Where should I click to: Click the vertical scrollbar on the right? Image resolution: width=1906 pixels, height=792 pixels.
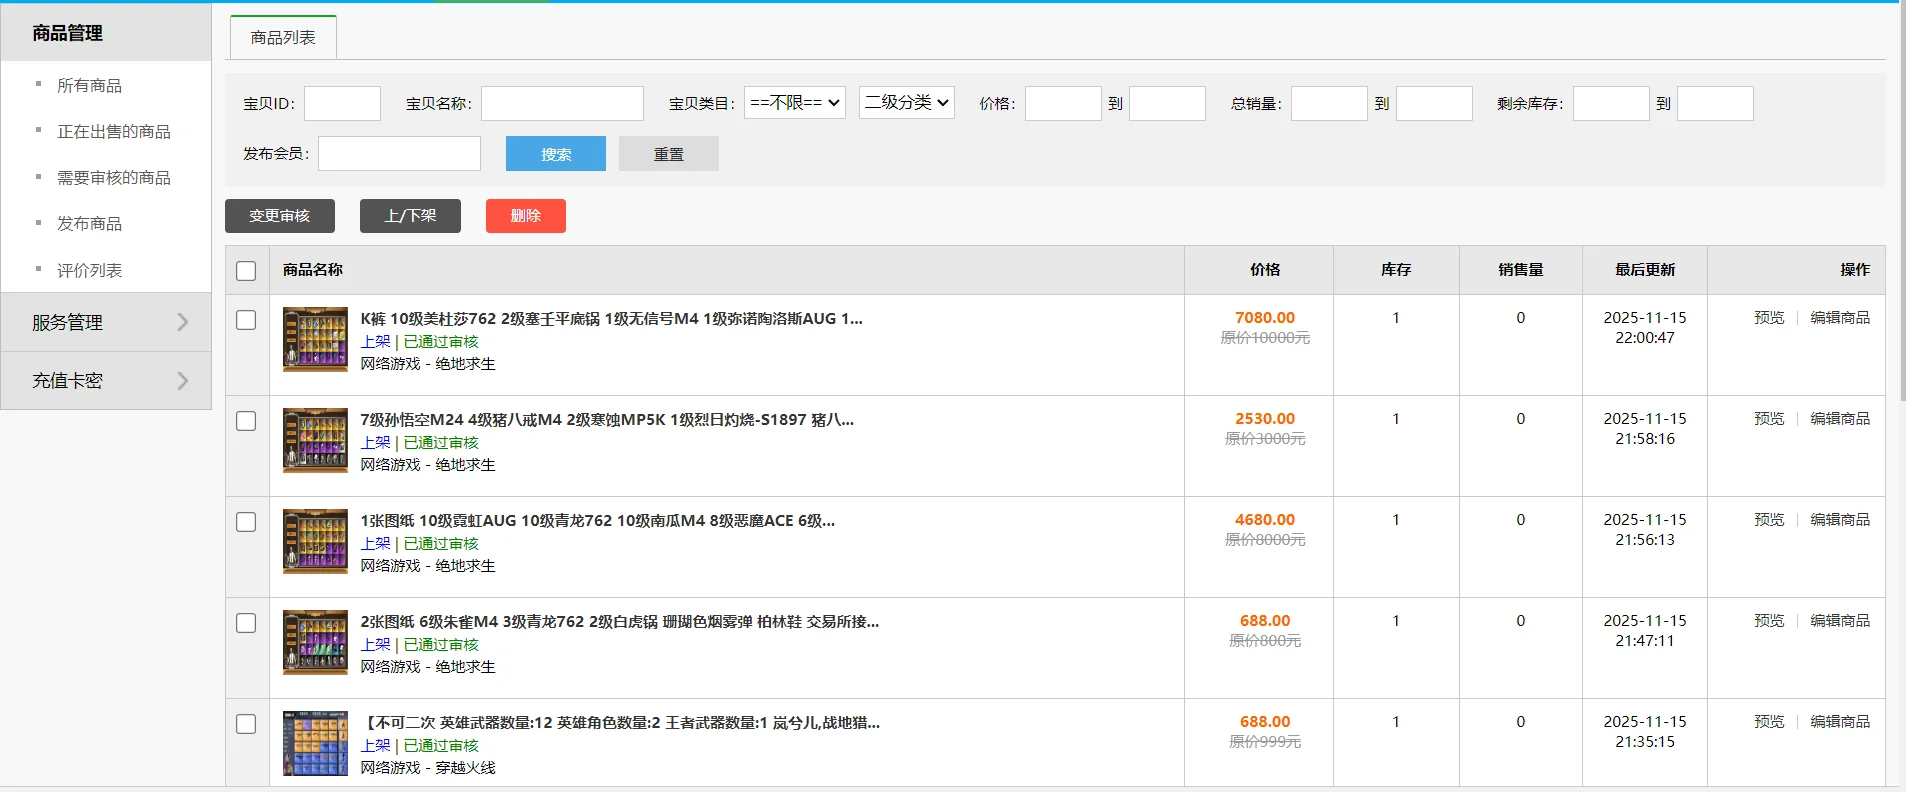tap(1901, 200)
